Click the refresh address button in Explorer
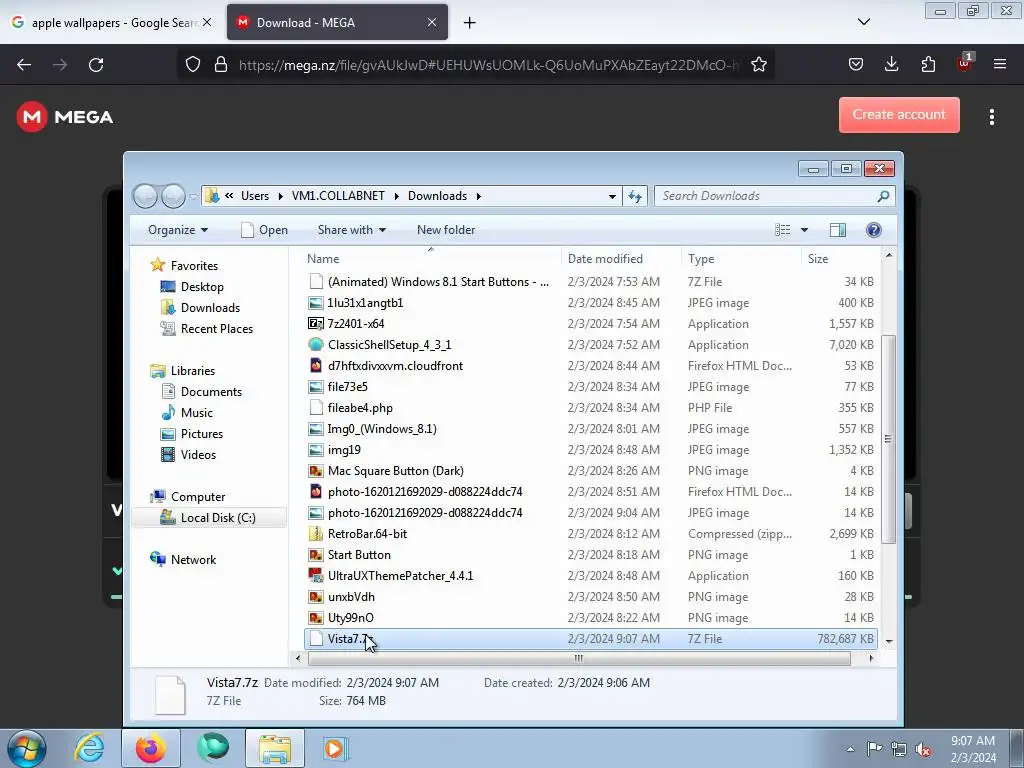Viewport: 1024px width, 768px height. [635, 196]
